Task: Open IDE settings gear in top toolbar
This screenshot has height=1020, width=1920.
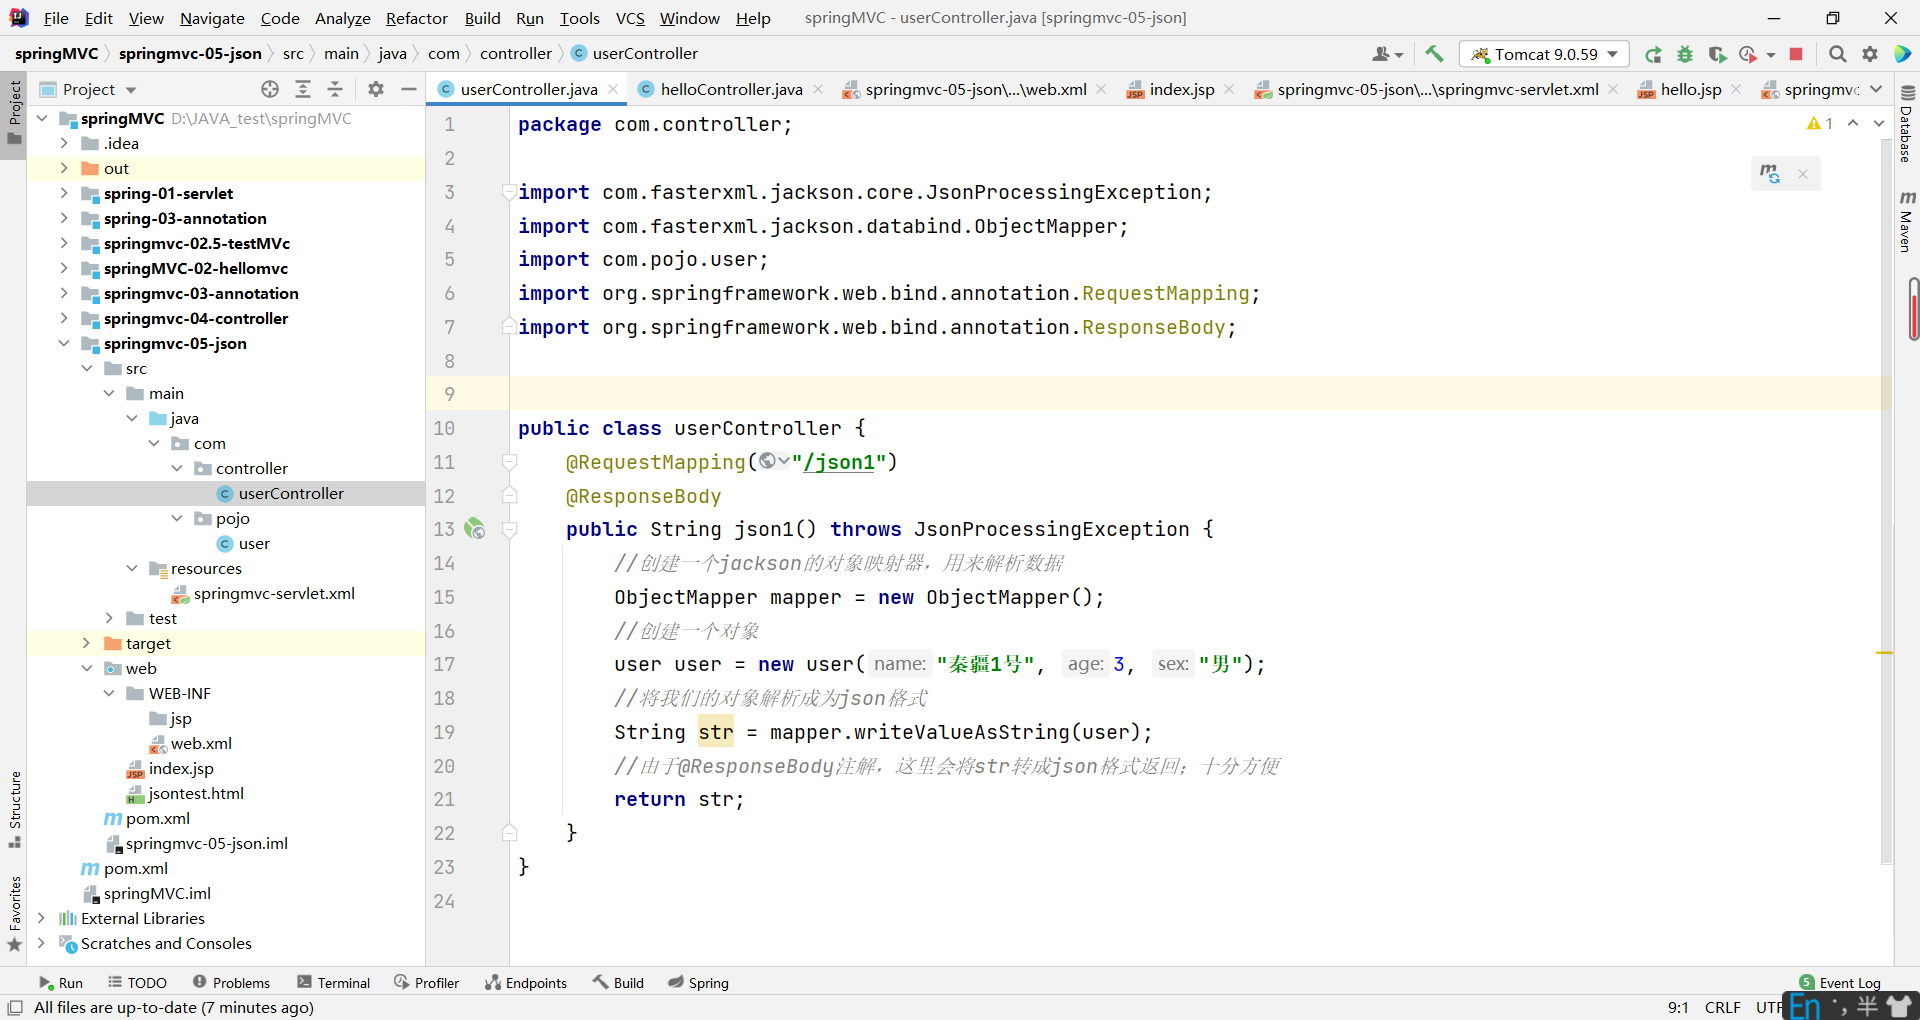Action: pos(1869,54)
